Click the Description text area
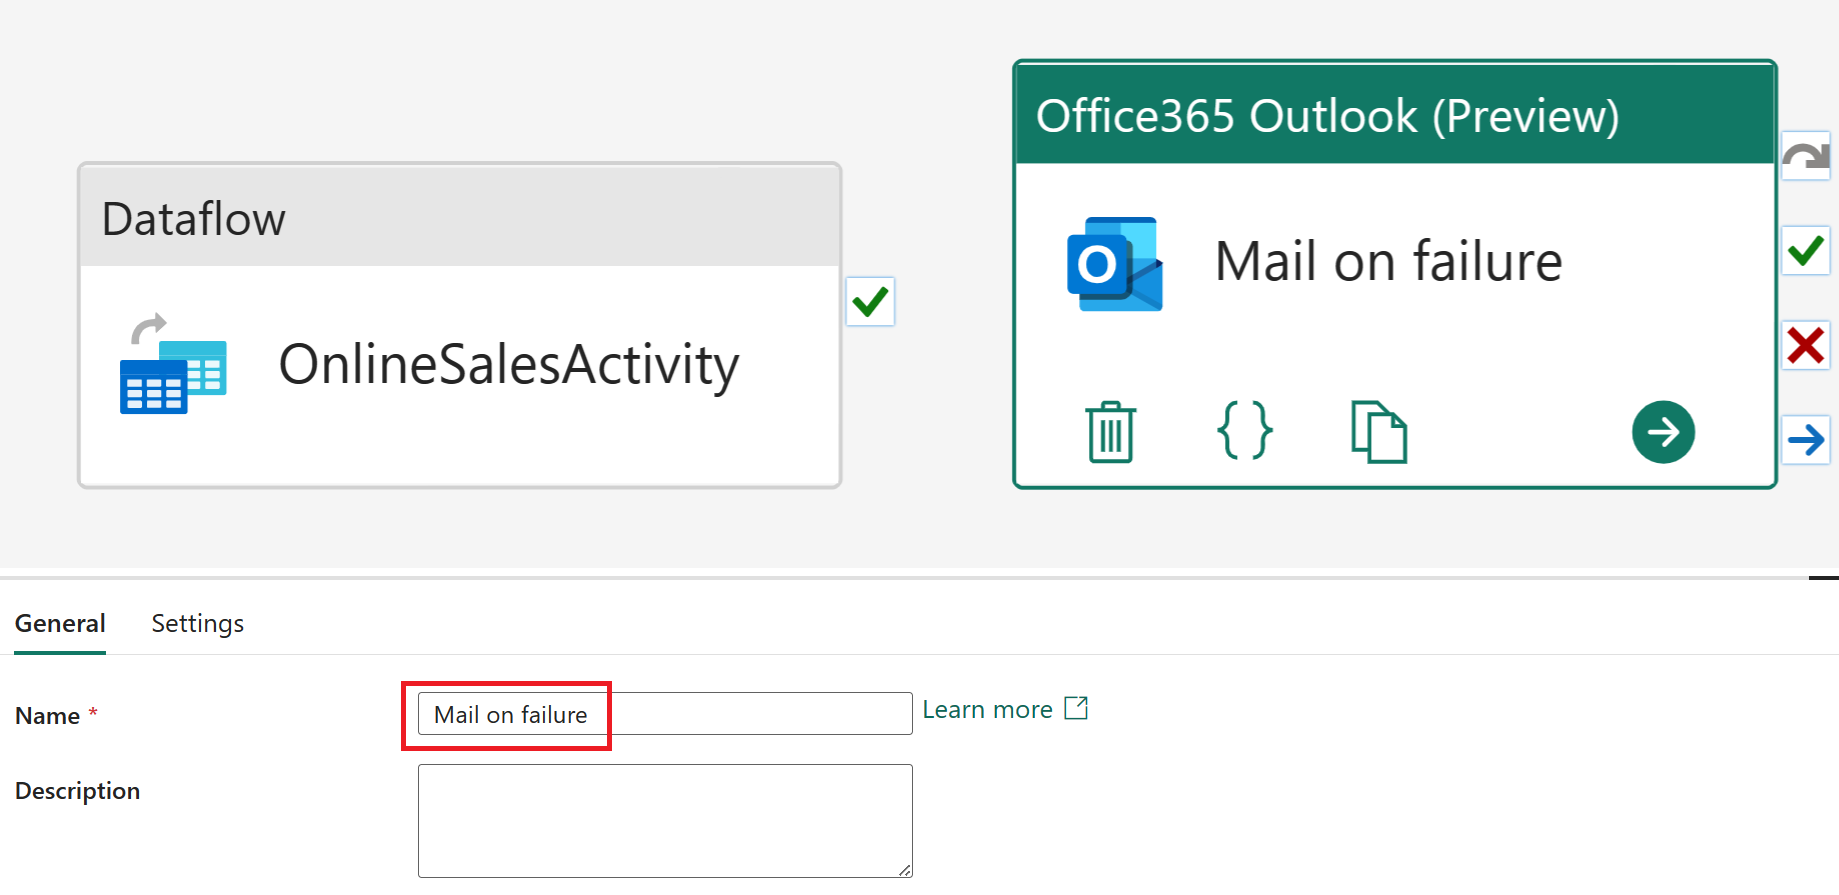 point(664,820)
